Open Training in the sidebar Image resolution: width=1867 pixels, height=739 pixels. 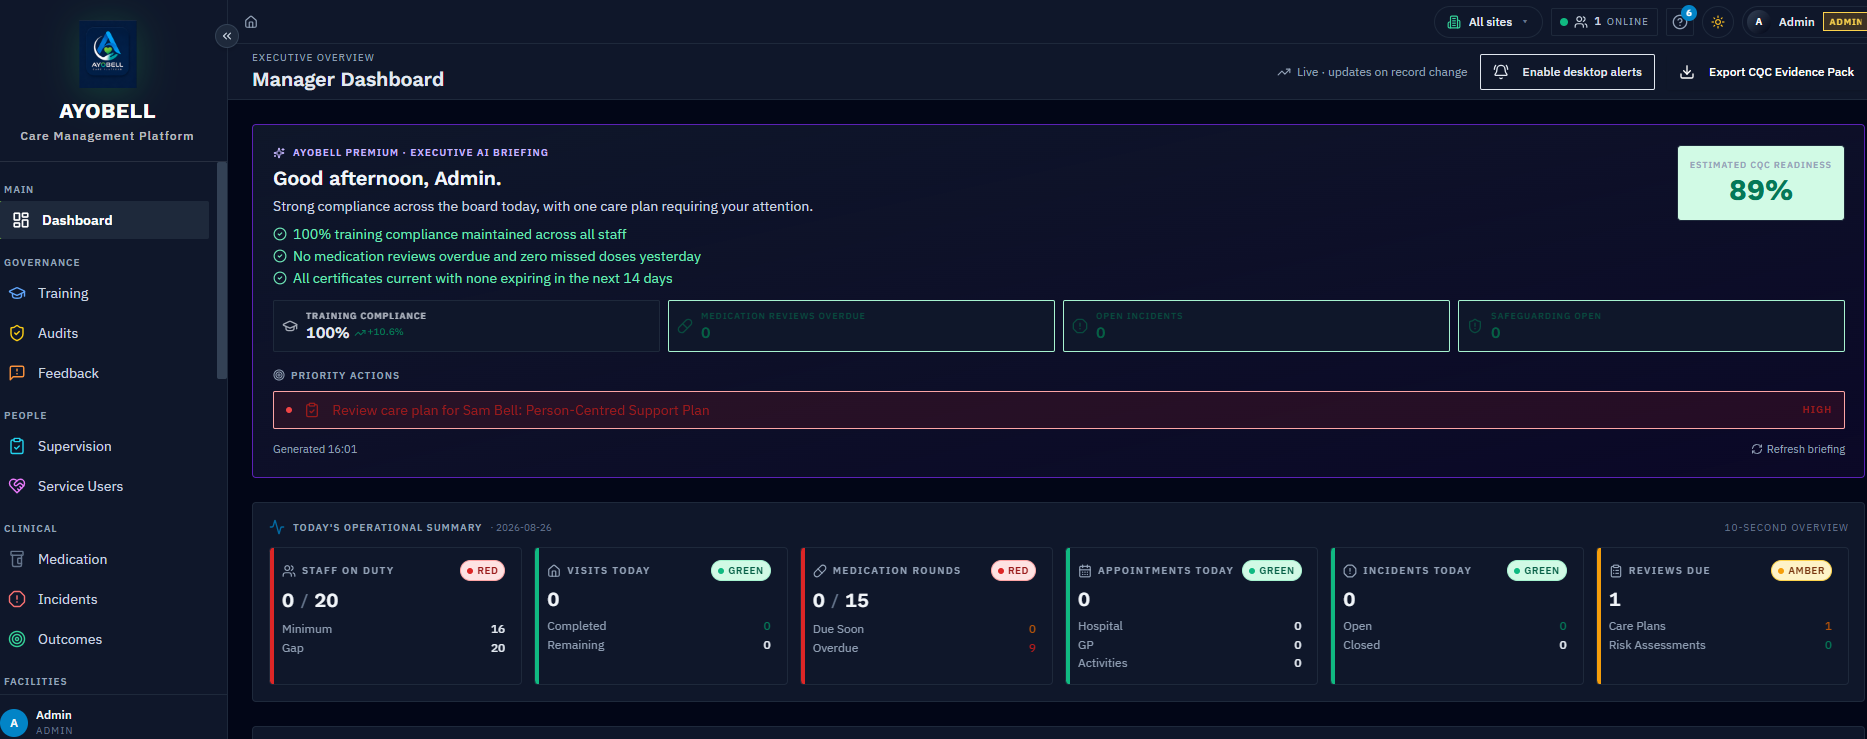[x=104, y=293]
